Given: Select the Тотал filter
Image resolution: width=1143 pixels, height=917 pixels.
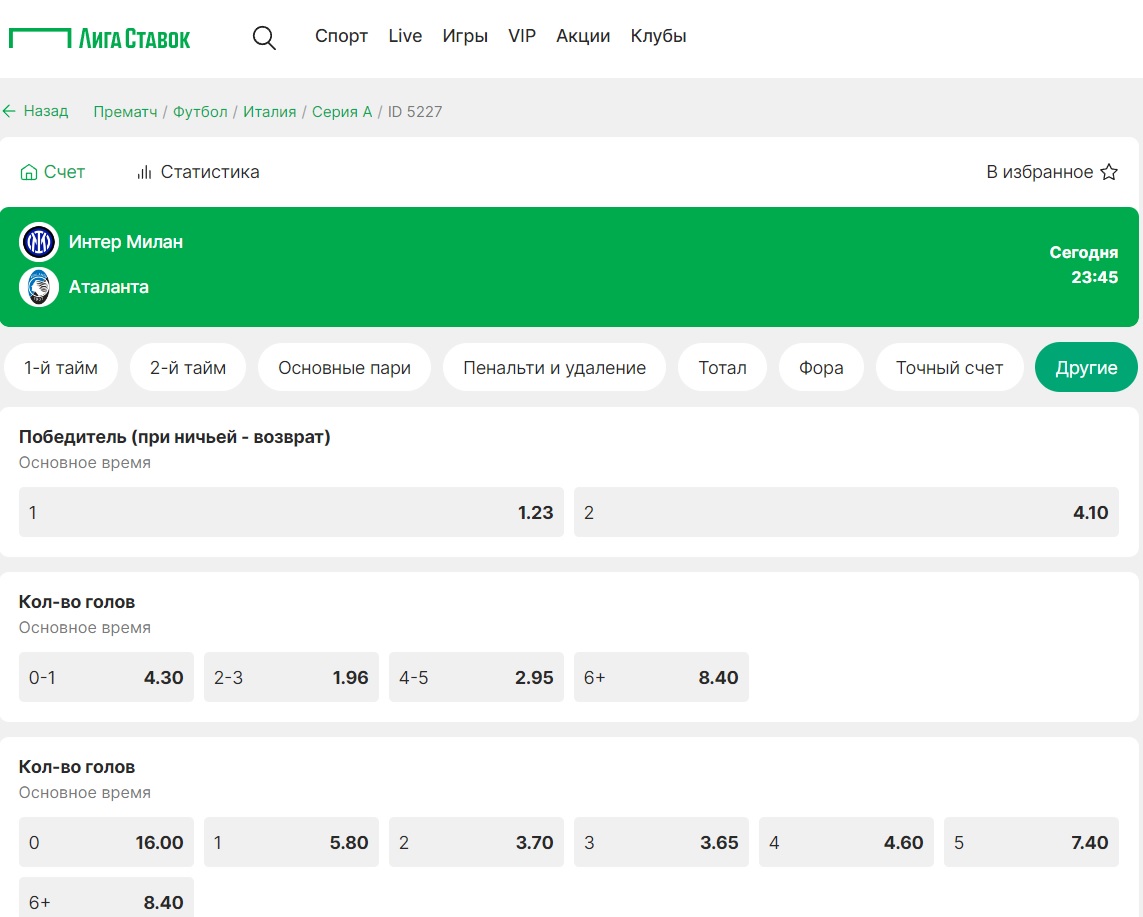Looking at the screenshot, I should point(722,367).
